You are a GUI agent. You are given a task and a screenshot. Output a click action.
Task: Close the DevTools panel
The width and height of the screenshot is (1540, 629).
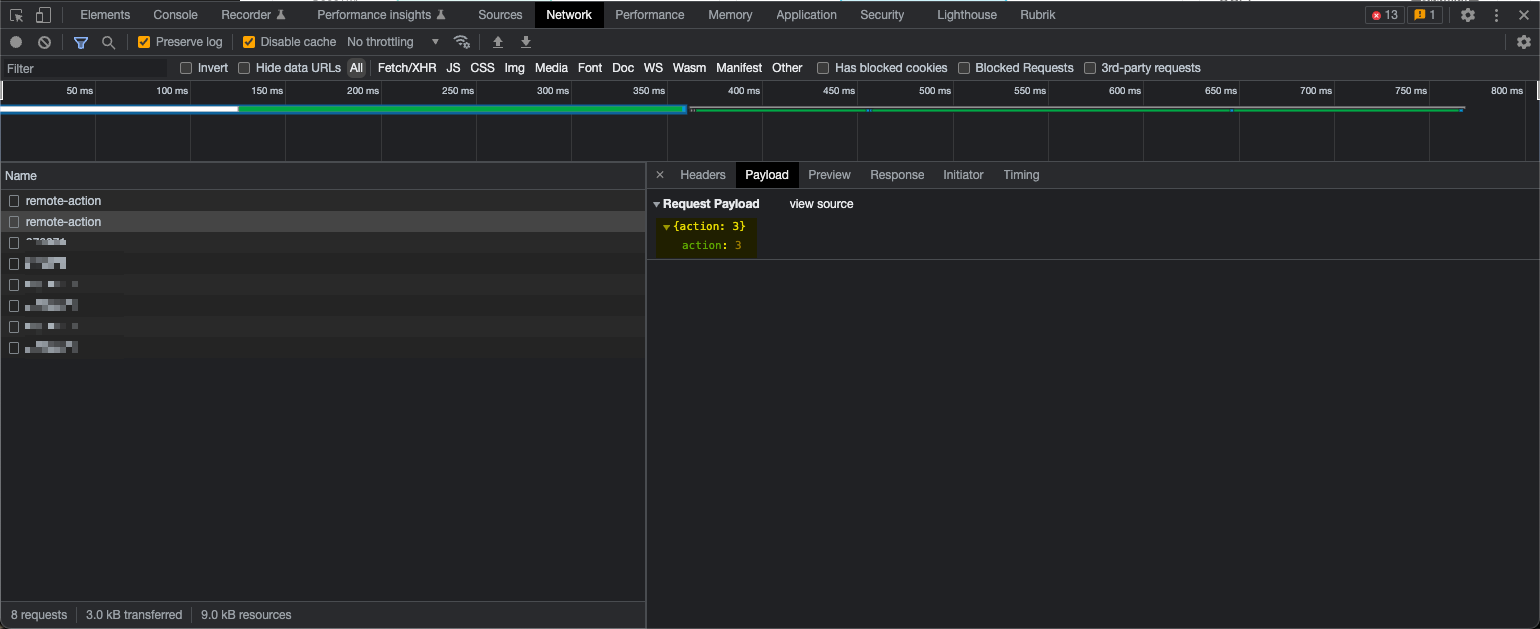1524,15
